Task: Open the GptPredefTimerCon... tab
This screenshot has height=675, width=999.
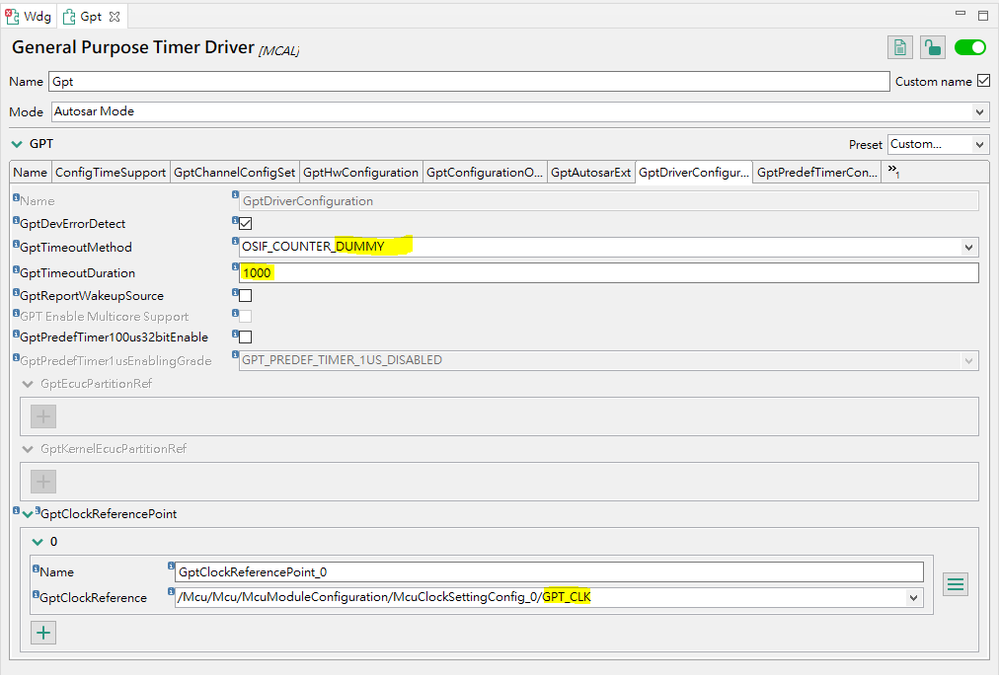Action: coord(817,173)
